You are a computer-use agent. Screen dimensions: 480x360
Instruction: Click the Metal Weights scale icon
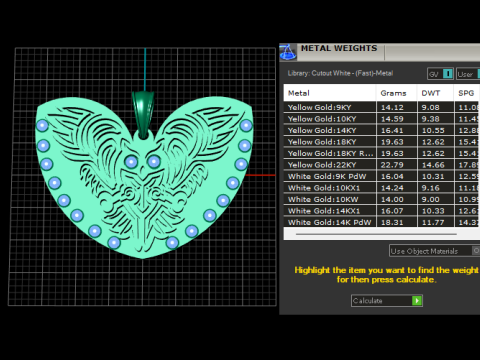[x=287, y=52]
